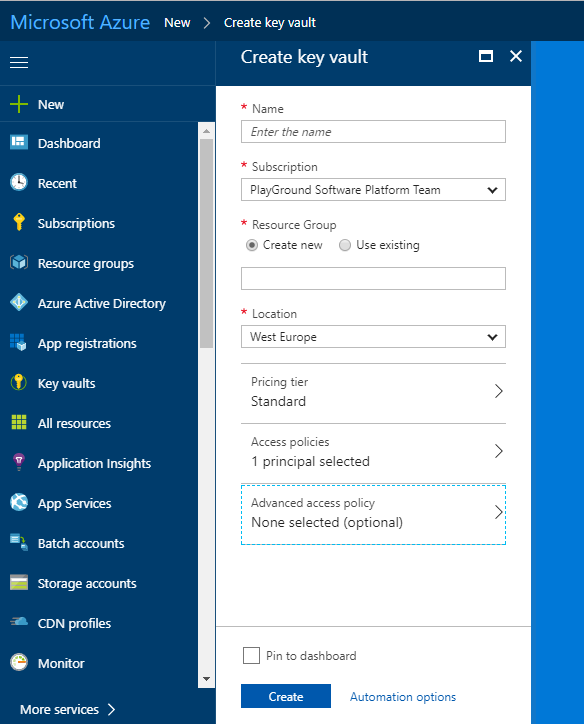
Task: Select the Use existing radio button
Action: click(x=345, y=245)
